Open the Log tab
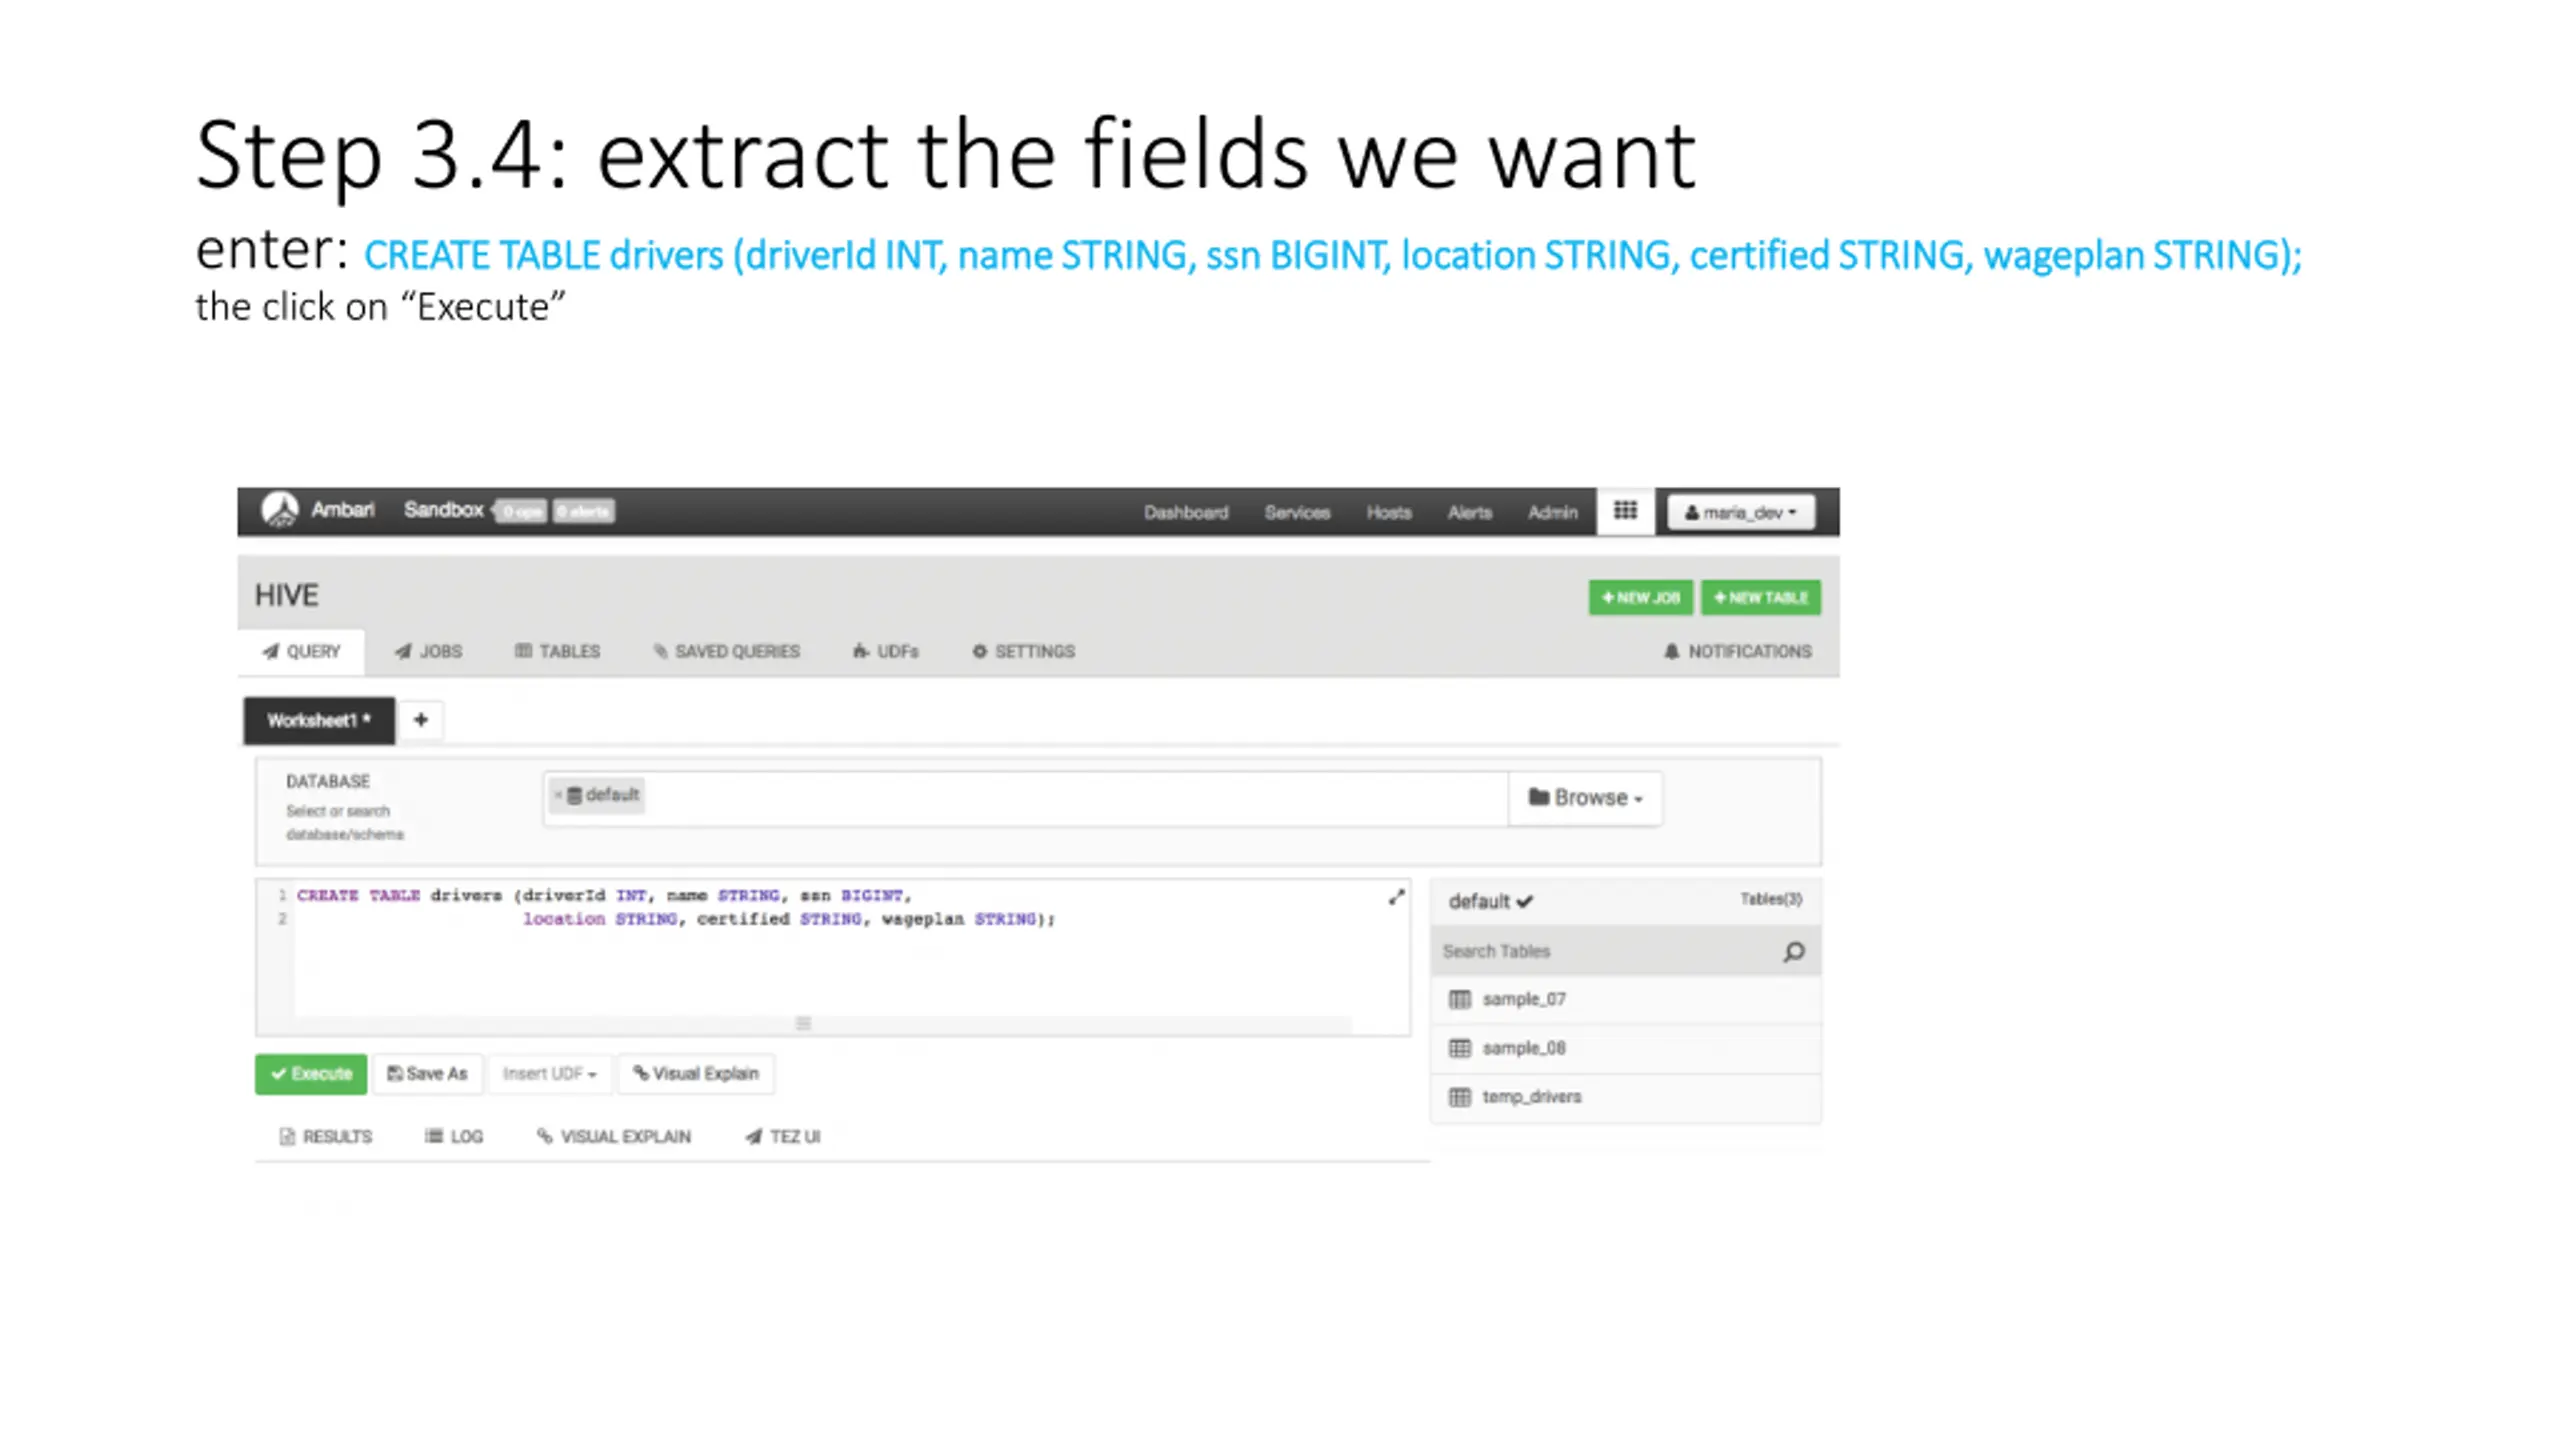The image size is (2560, 1440). click(454, 1136)
